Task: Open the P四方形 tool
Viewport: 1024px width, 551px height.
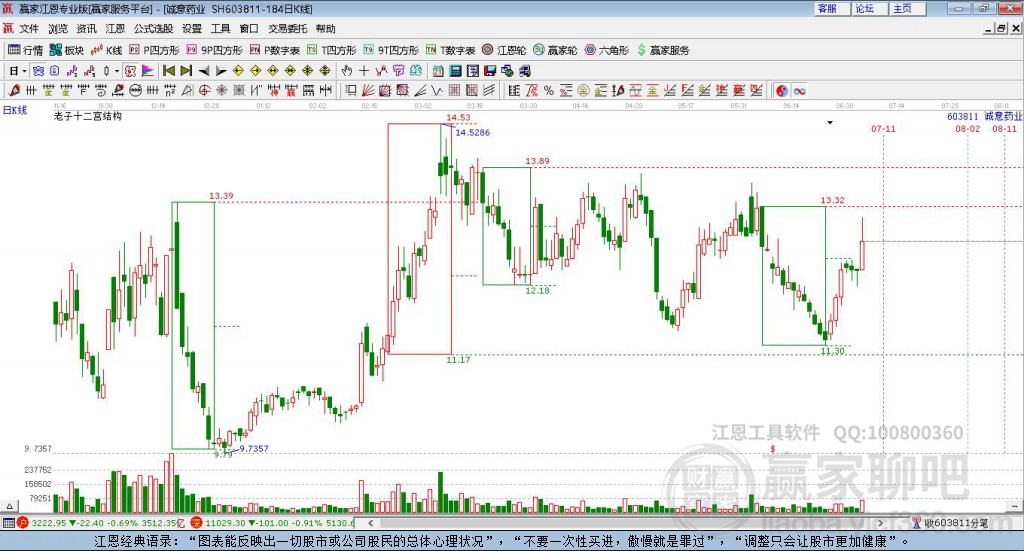Action: [x=154, y=50]
